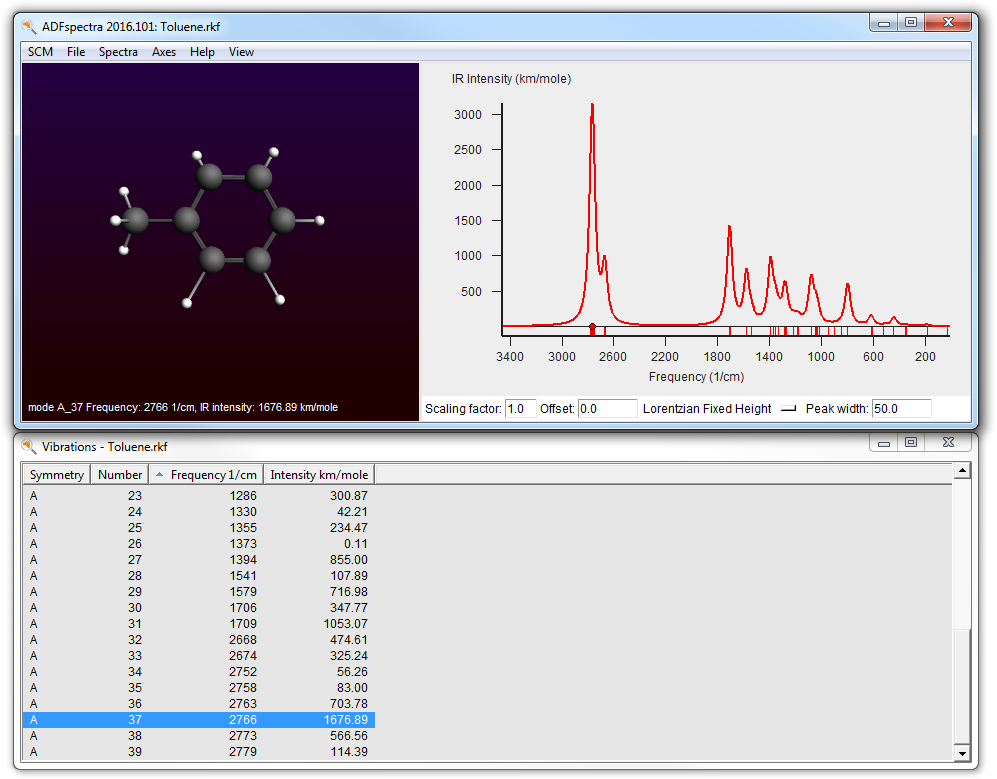Viewport: 997px width, 779px height.
Task: Maximize the ADFspectra window
Action: point(911,23)
